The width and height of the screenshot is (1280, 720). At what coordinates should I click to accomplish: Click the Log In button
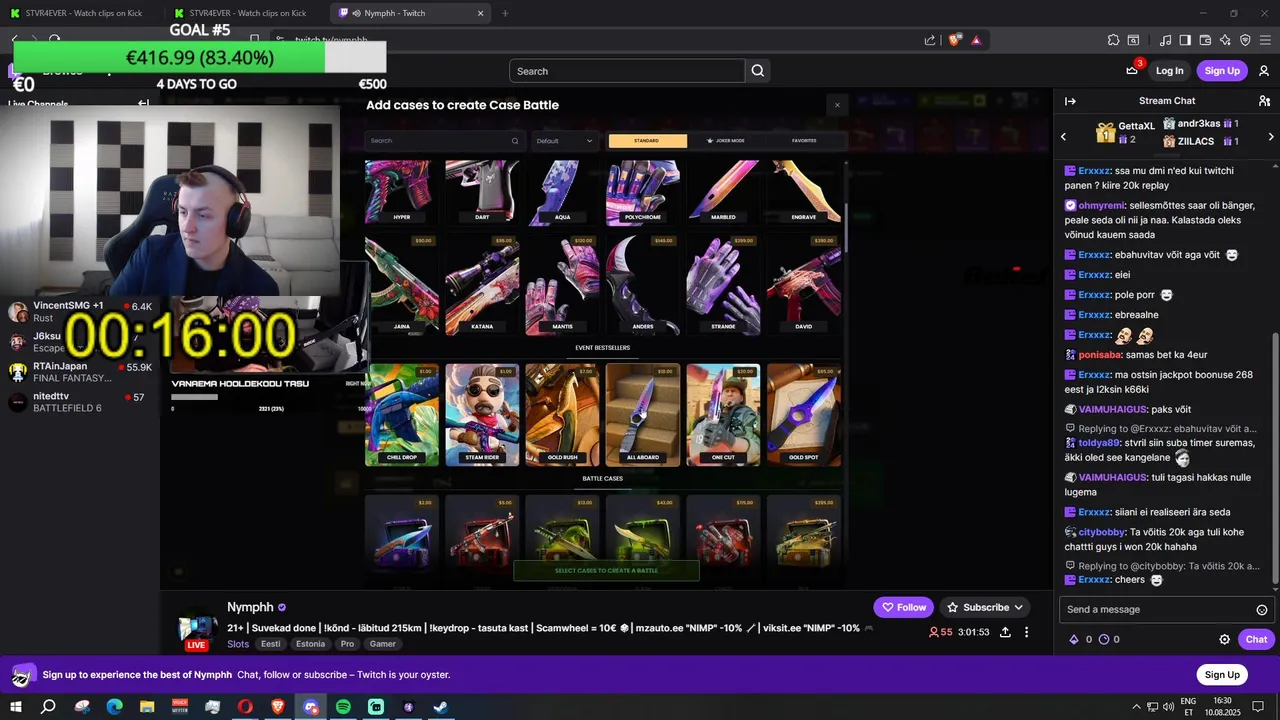point(1169,71)
